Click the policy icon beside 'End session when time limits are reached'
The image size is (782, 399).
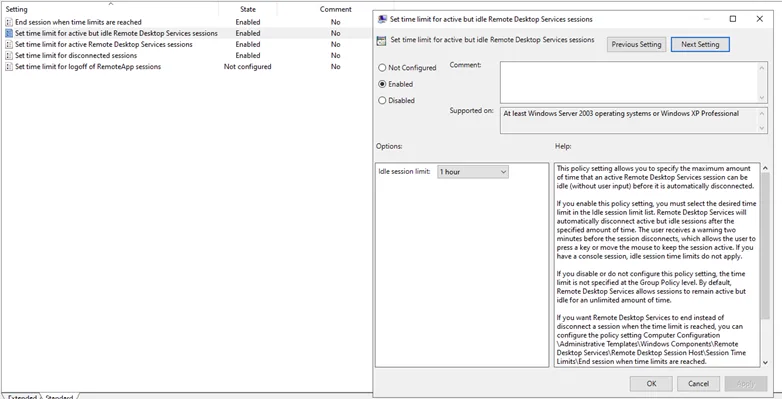[9, 22]
